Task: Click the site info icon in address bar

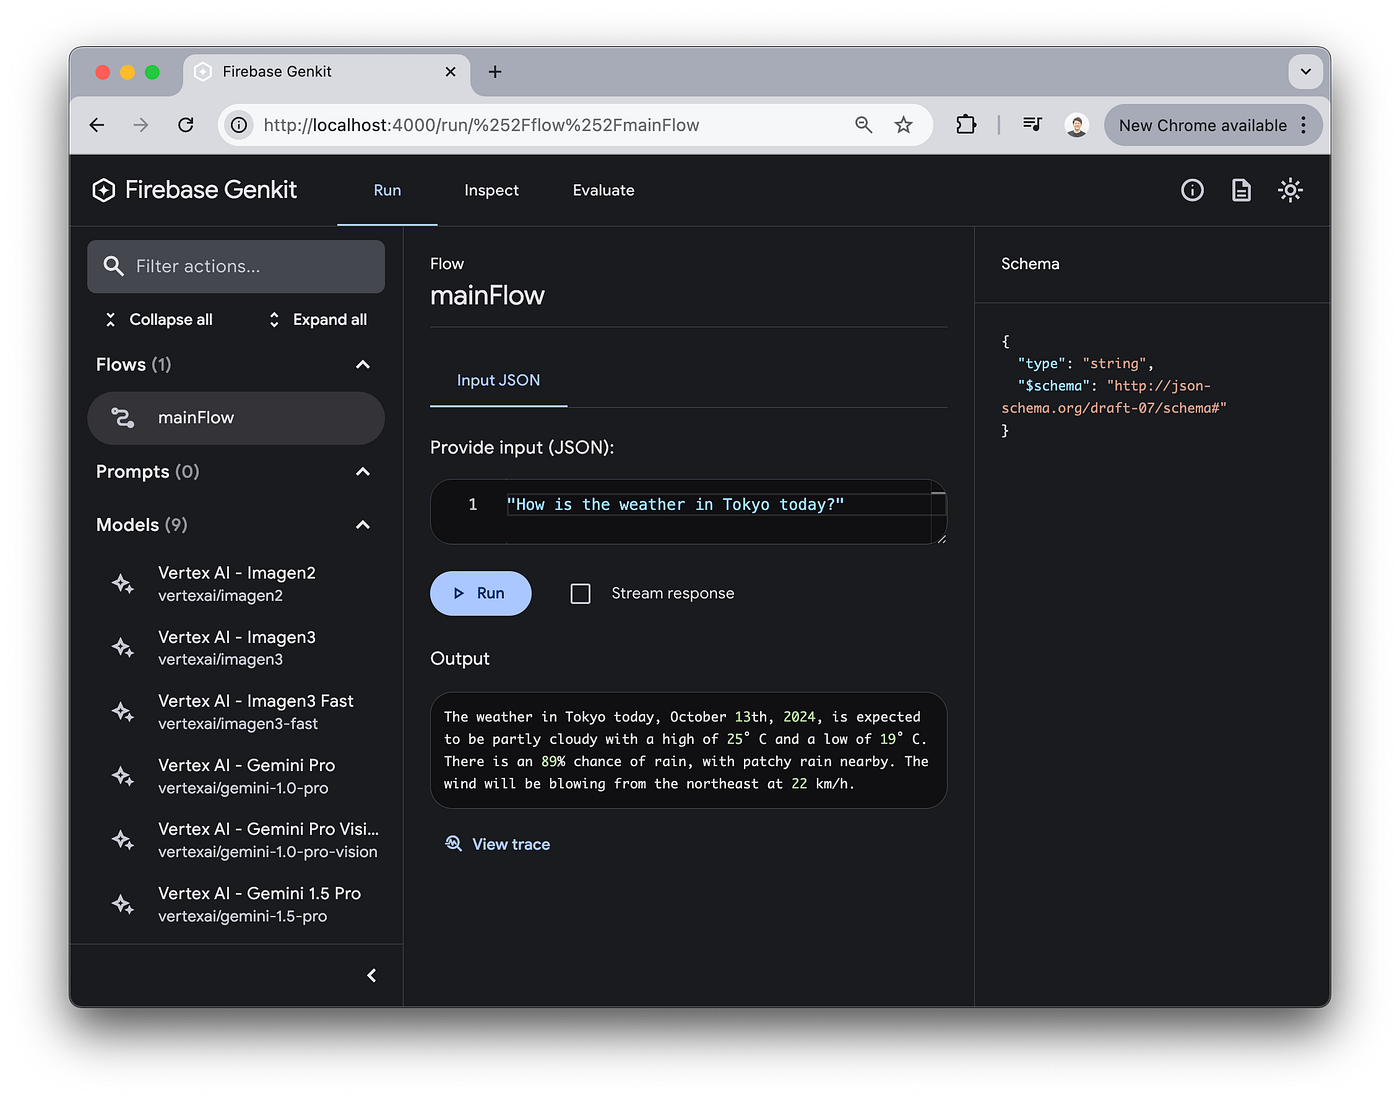Action: pos(239,125)
